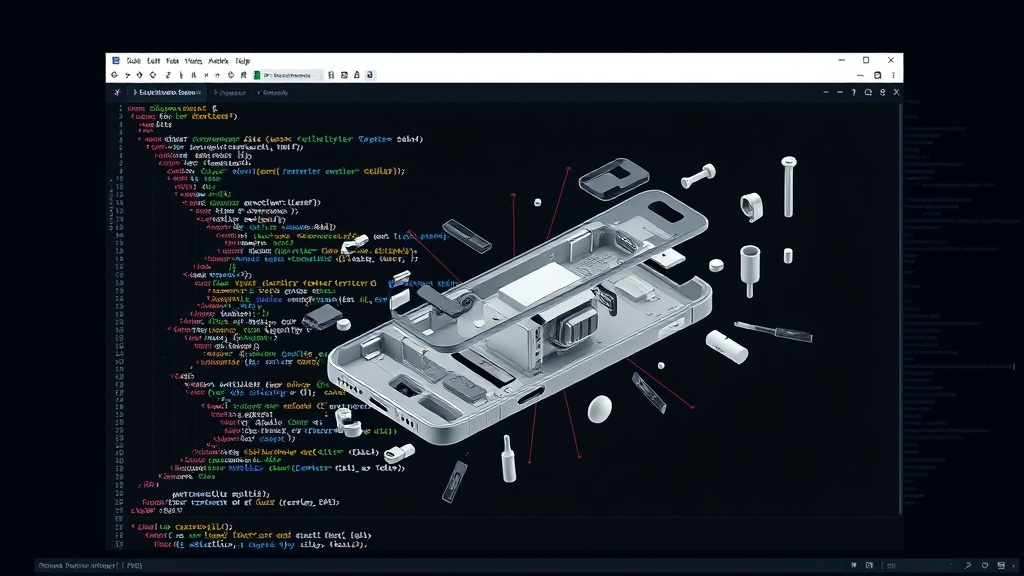Click the wrench icon in status bar
Viewport: 1024px width, 576px height.
pos(968,566)
